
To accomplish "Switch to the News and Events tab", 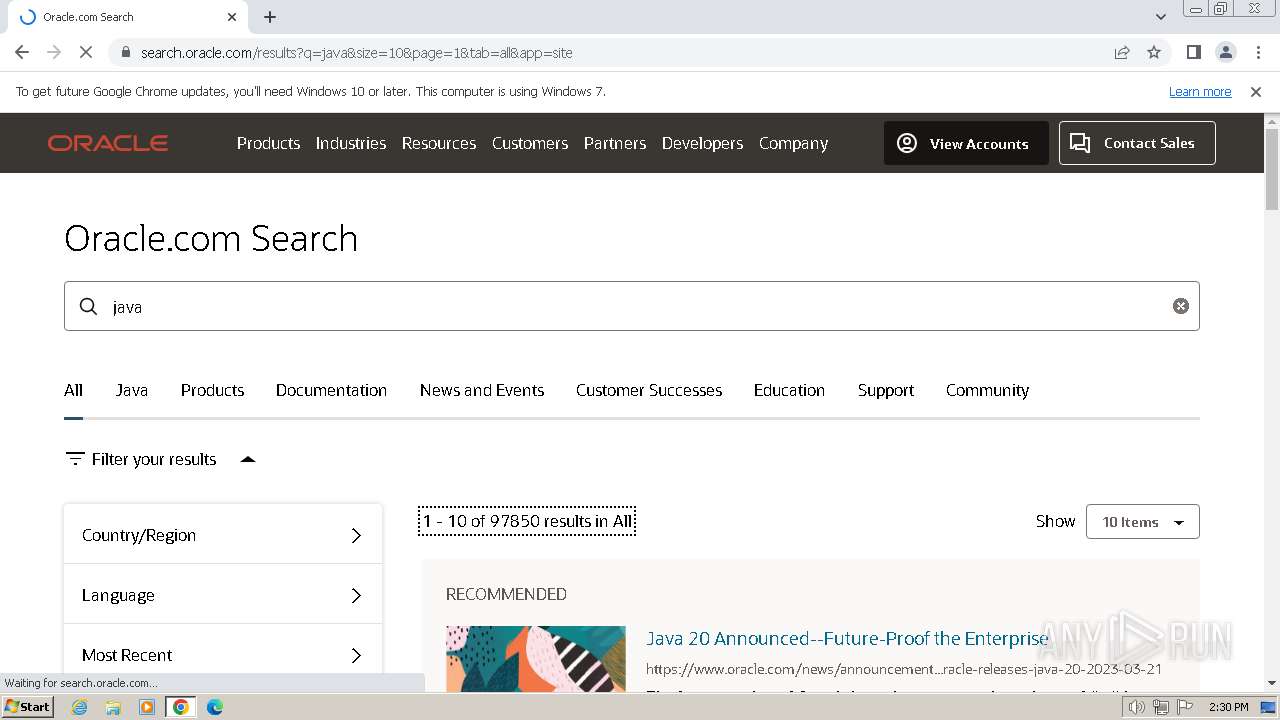I will pos(482,390).
